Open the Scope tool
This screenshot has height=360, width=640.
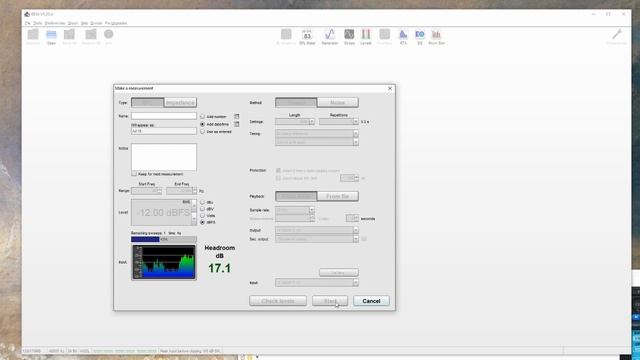click(x=349, y=36)
